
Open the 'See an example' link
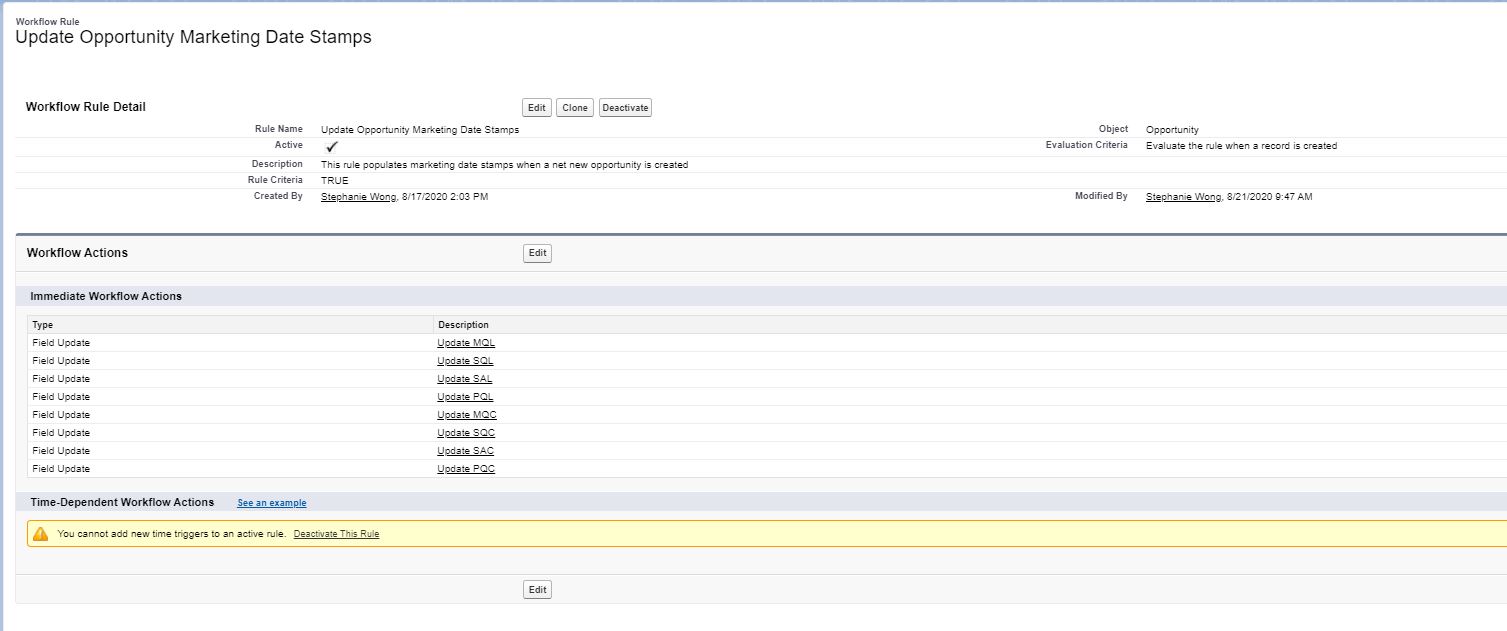point(272,503)
